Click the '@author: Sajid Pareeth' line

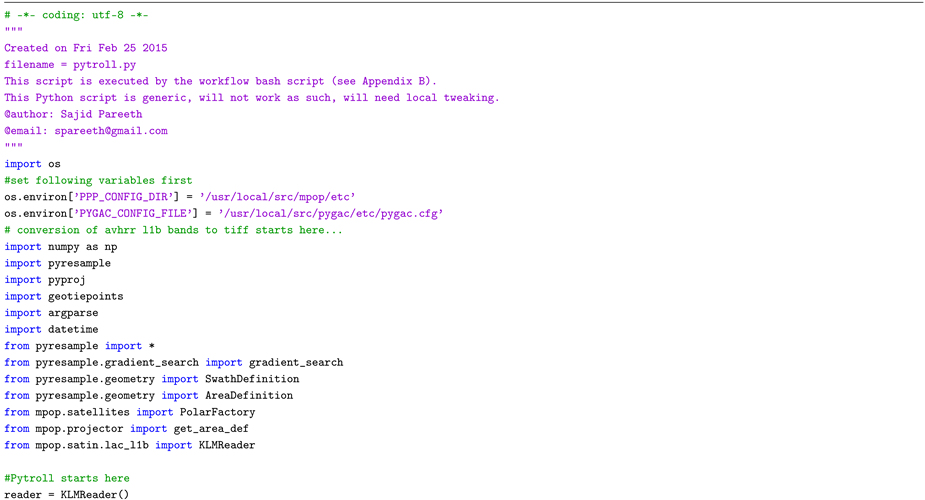pyautogui.click(x=73, y=114)
